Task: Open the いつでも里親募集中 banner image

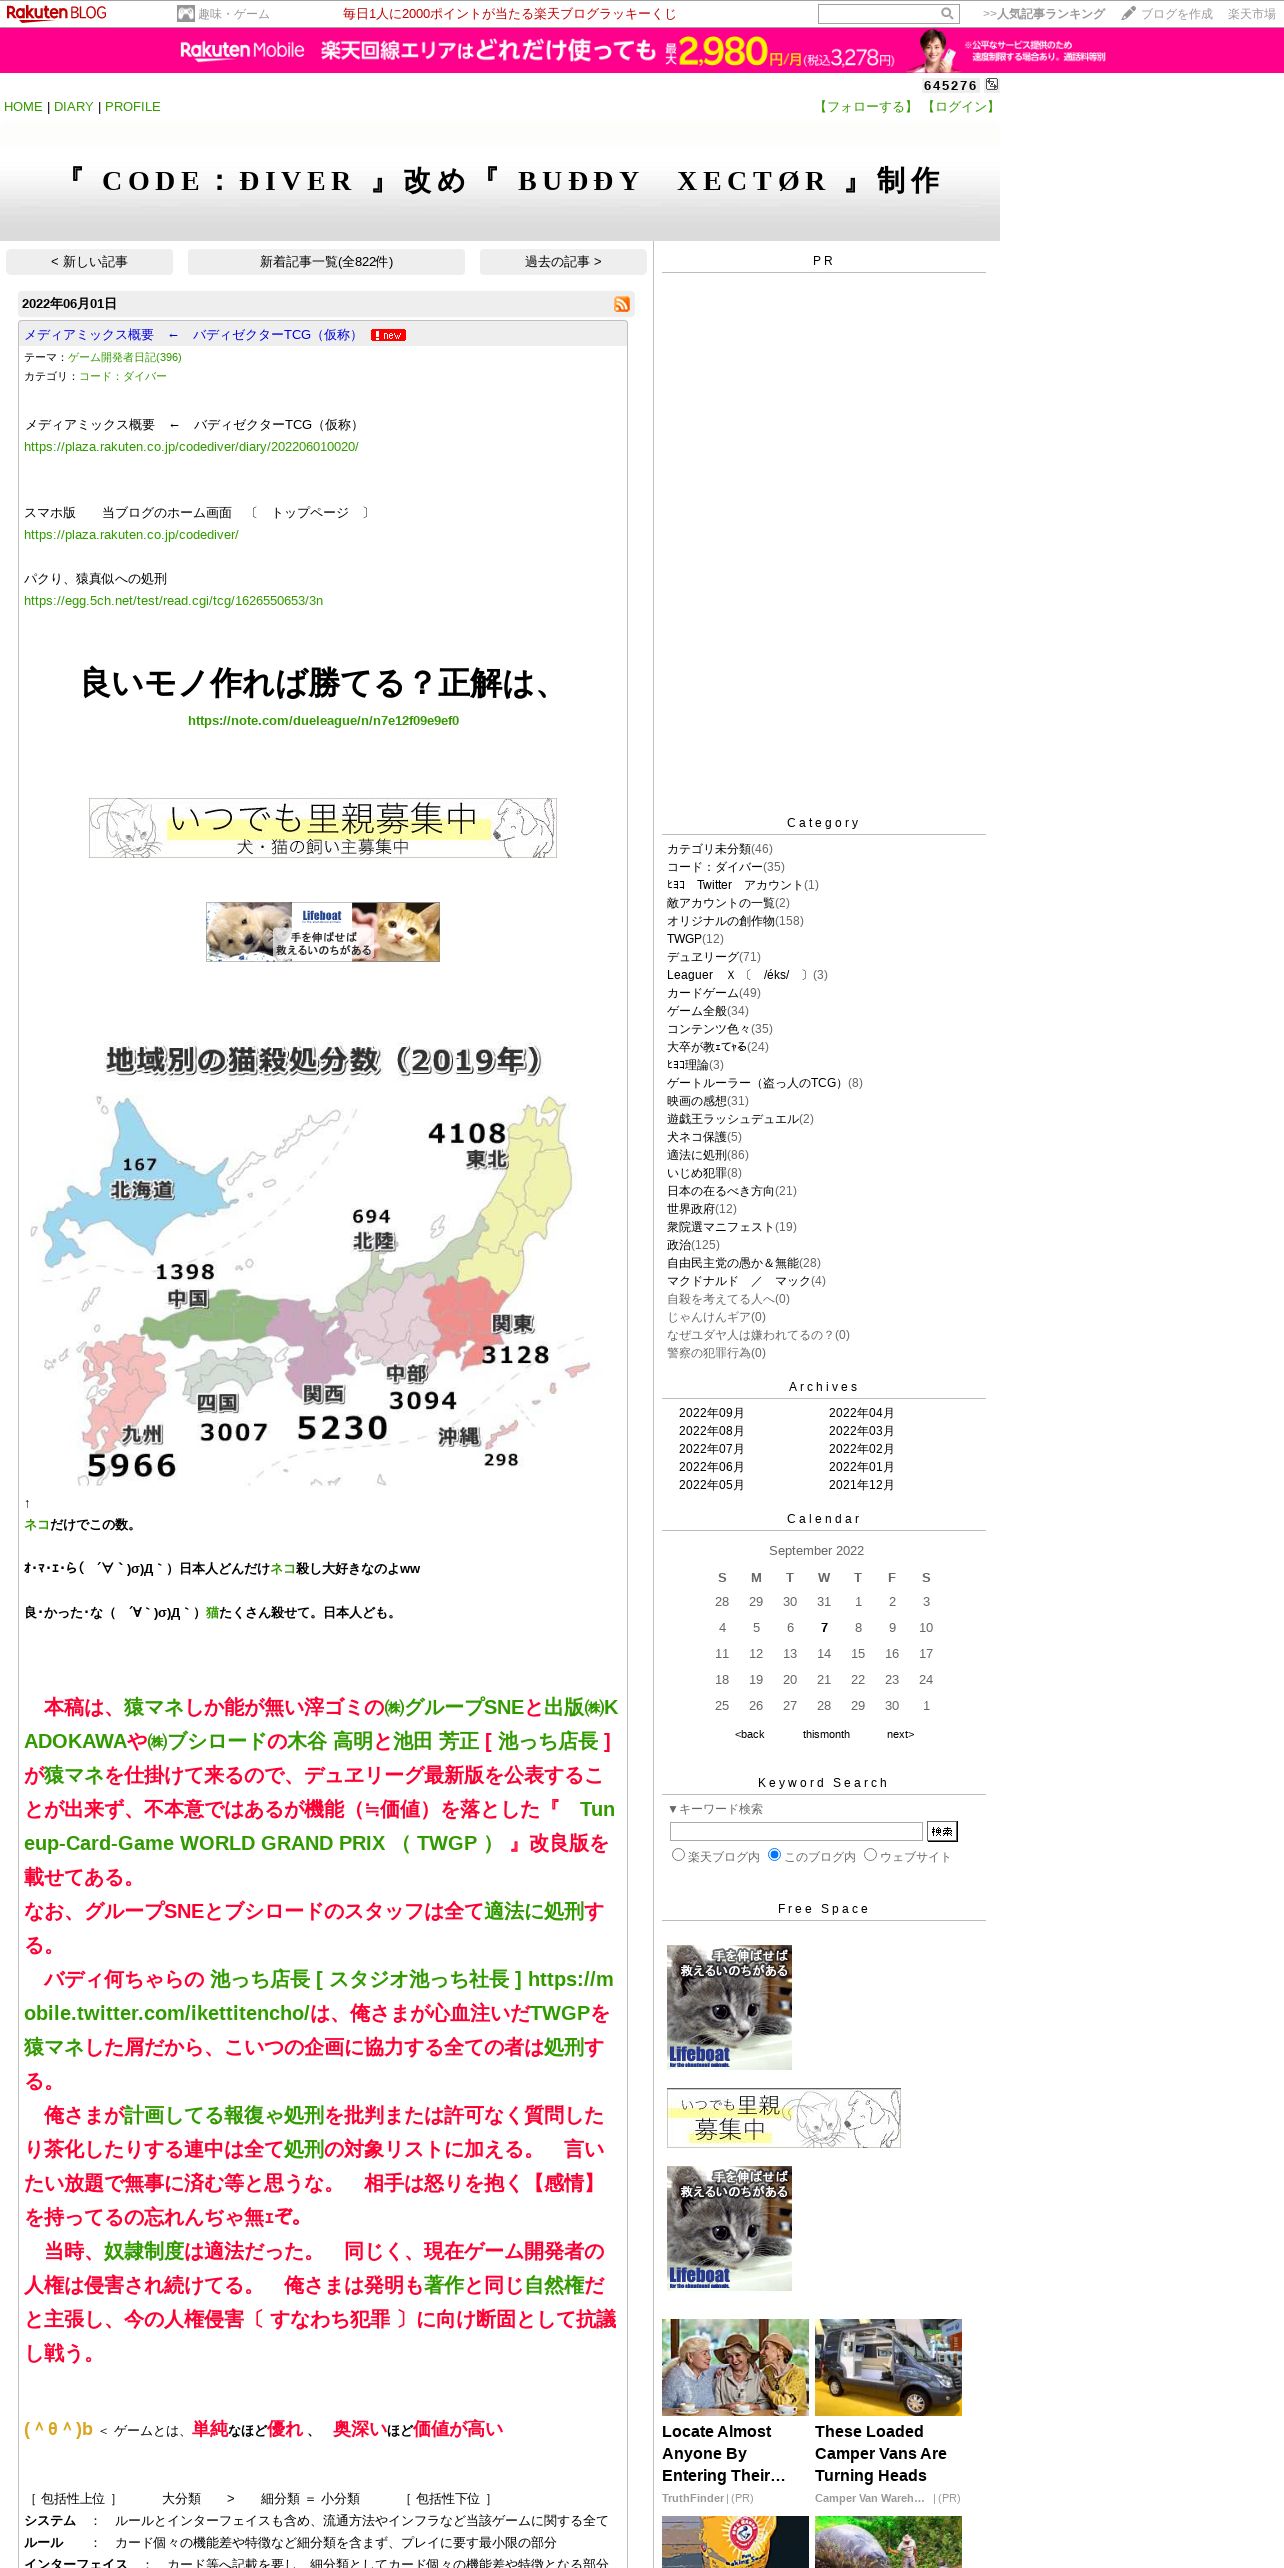Action: coord(323,828)
